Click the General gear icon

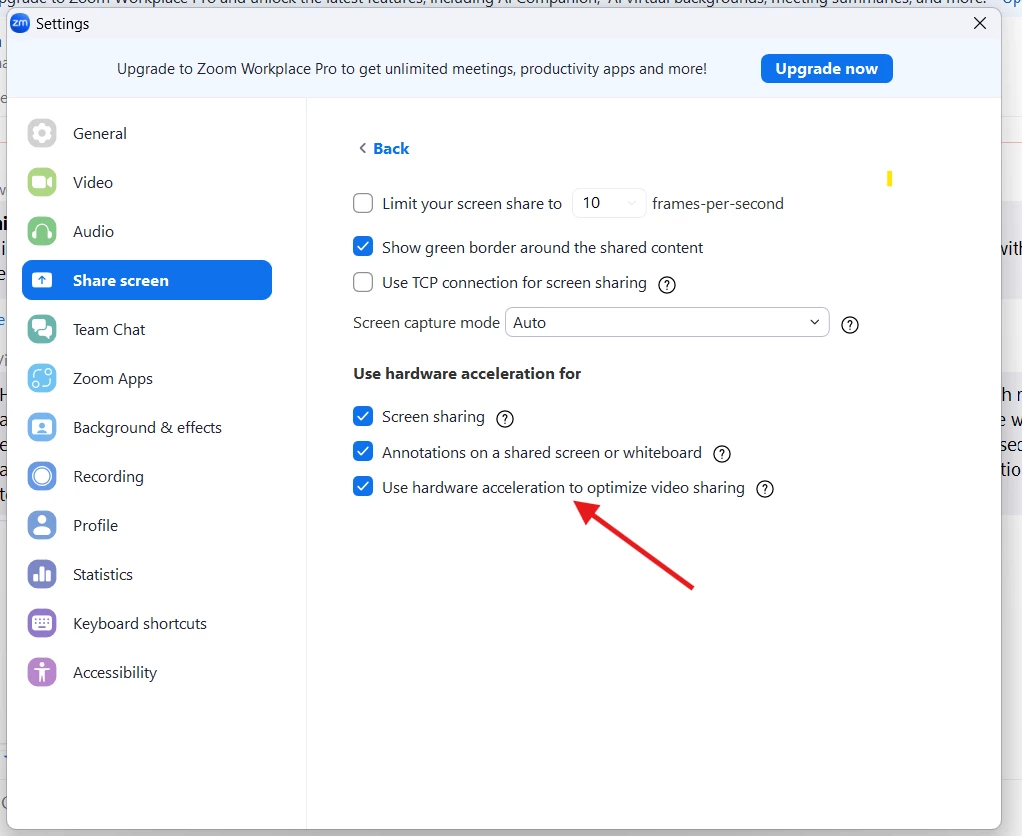pos(42,134)
